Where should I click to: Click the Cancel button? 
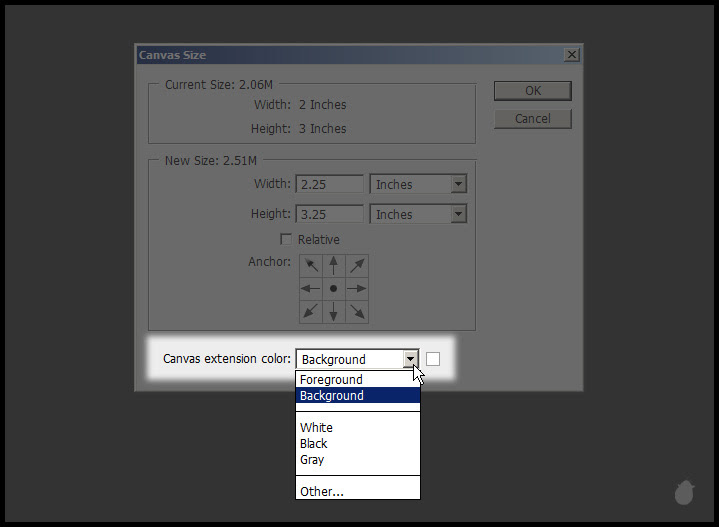533,119
